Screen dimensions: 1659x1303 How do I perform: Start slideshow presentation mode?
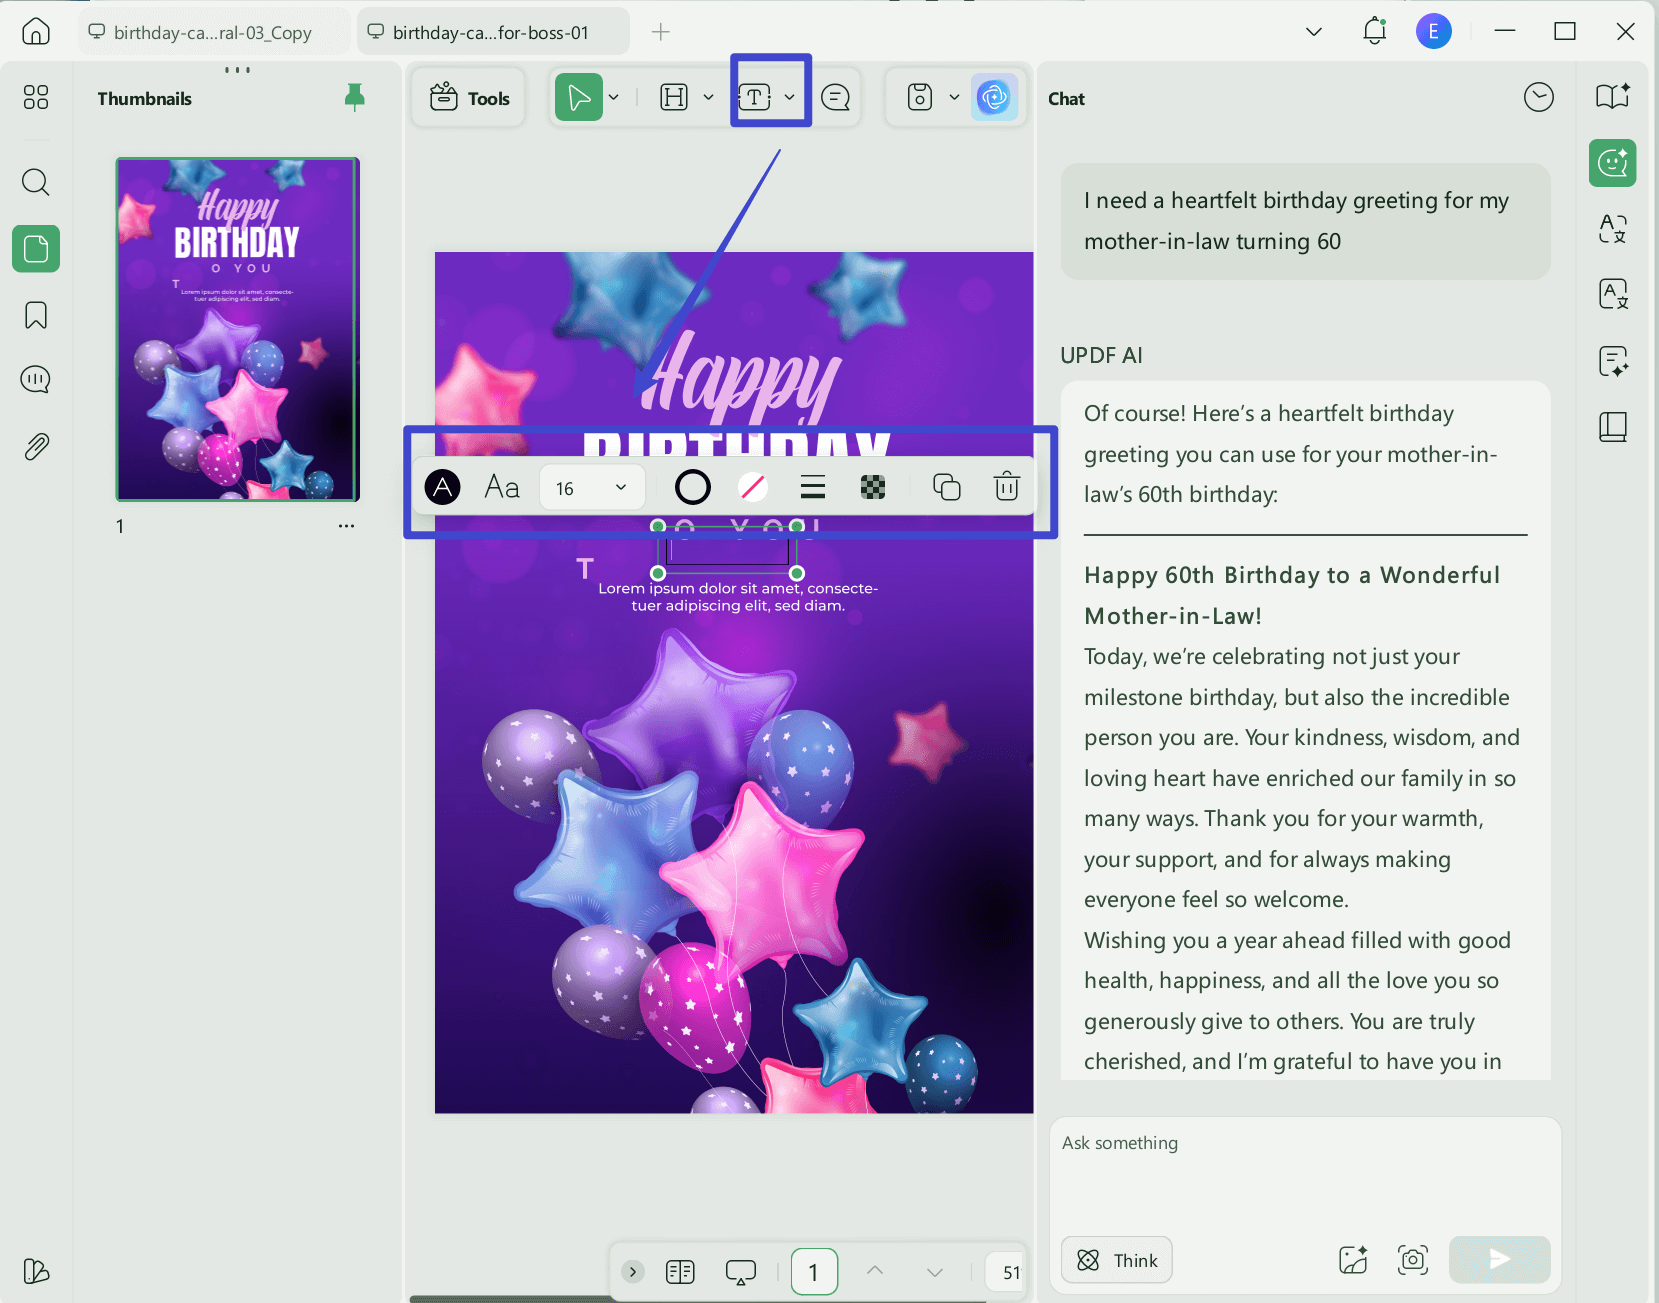pos(741,1272)
